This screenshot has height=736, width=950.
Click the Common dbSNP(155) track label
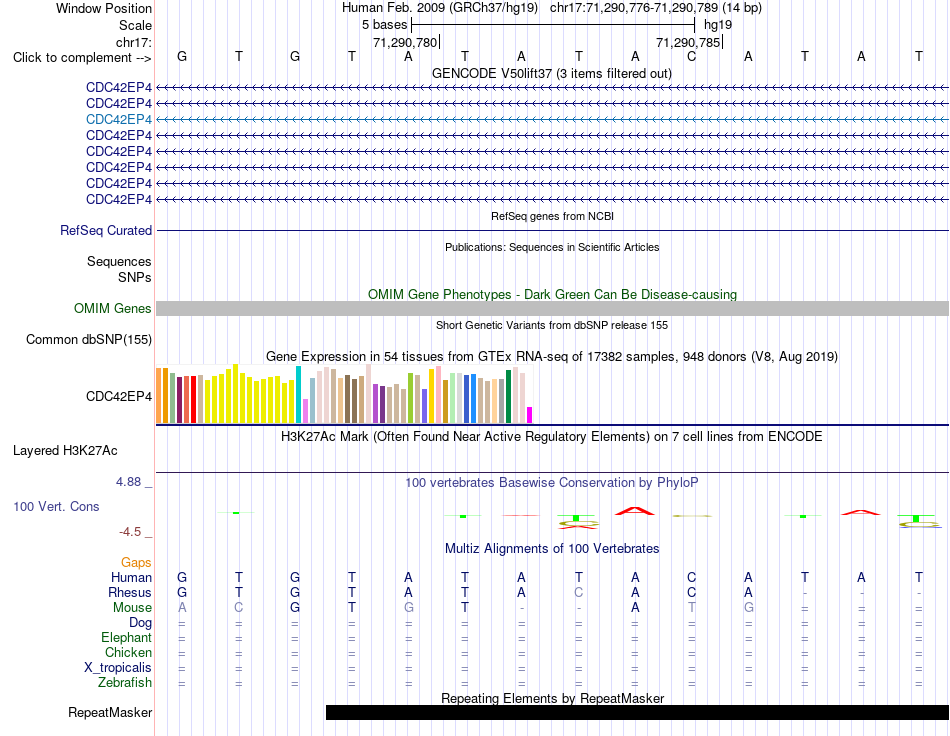click(x=89, y=339)
